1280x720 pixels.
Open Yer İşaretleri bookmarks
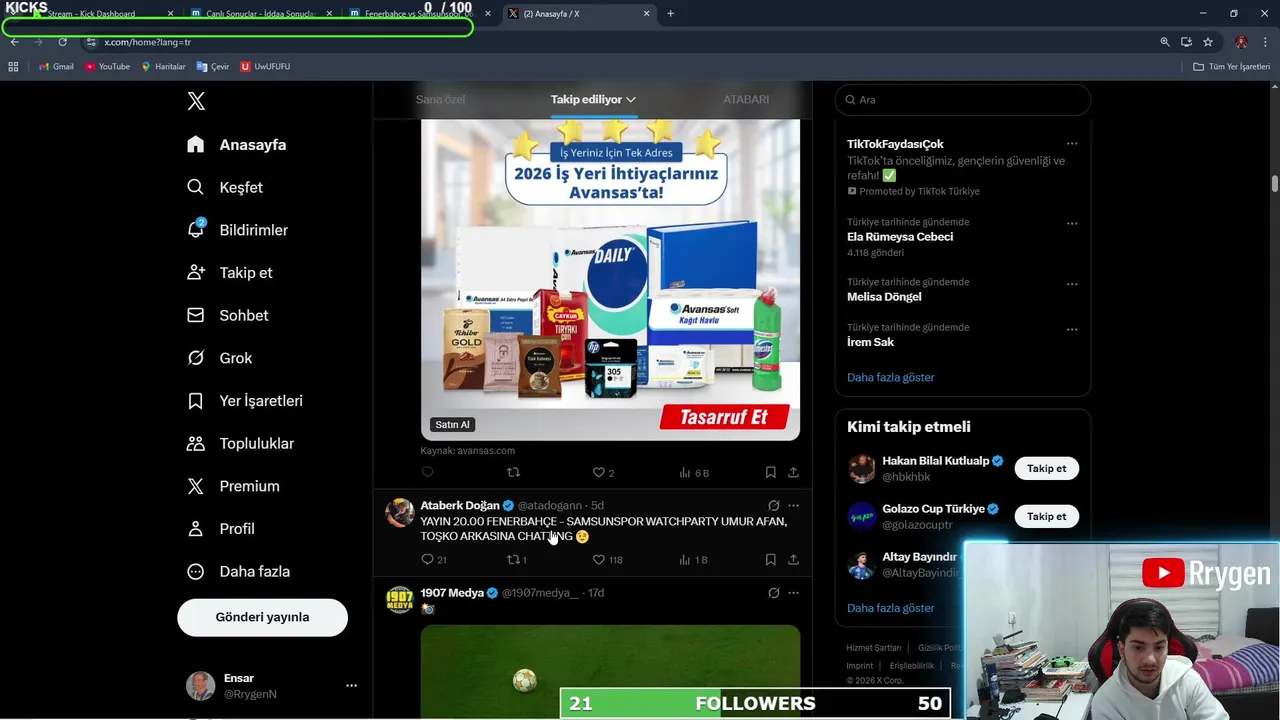click(245, 401)
